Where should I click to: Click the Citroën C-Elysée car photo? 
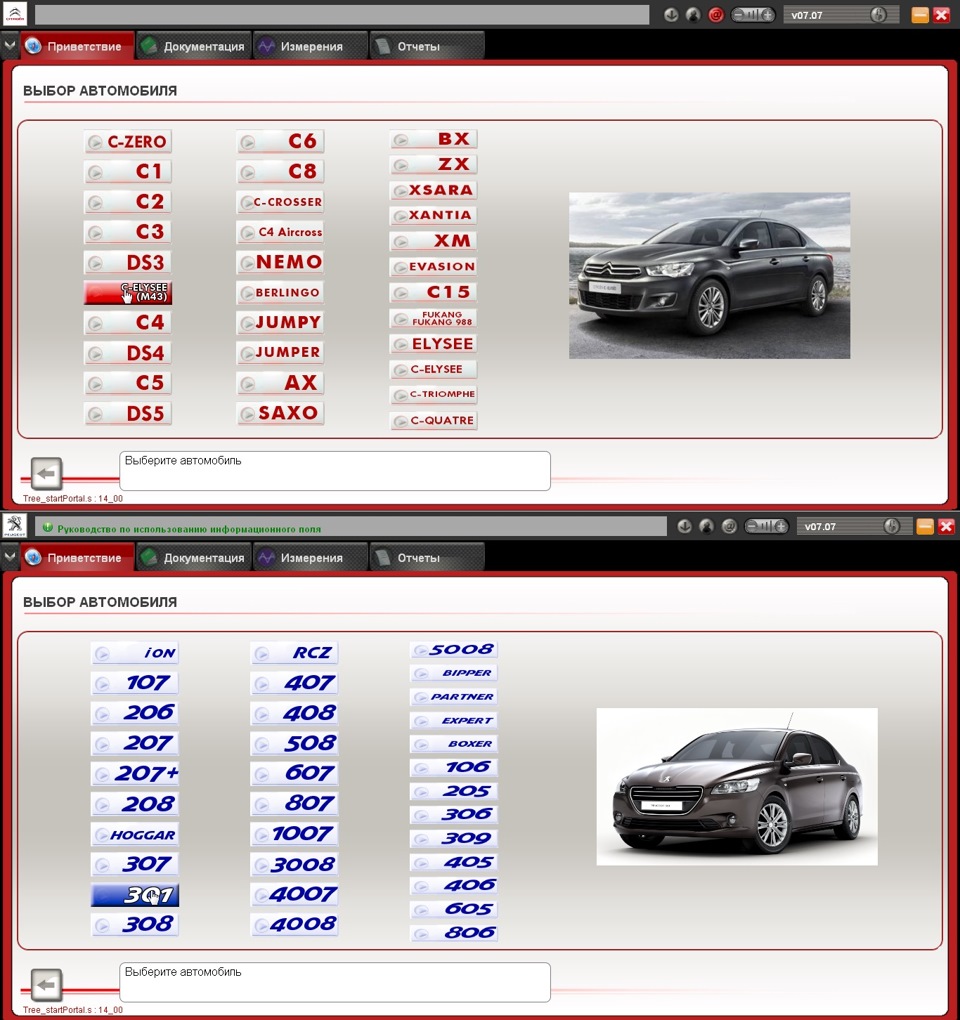click(x=710, y=275)
